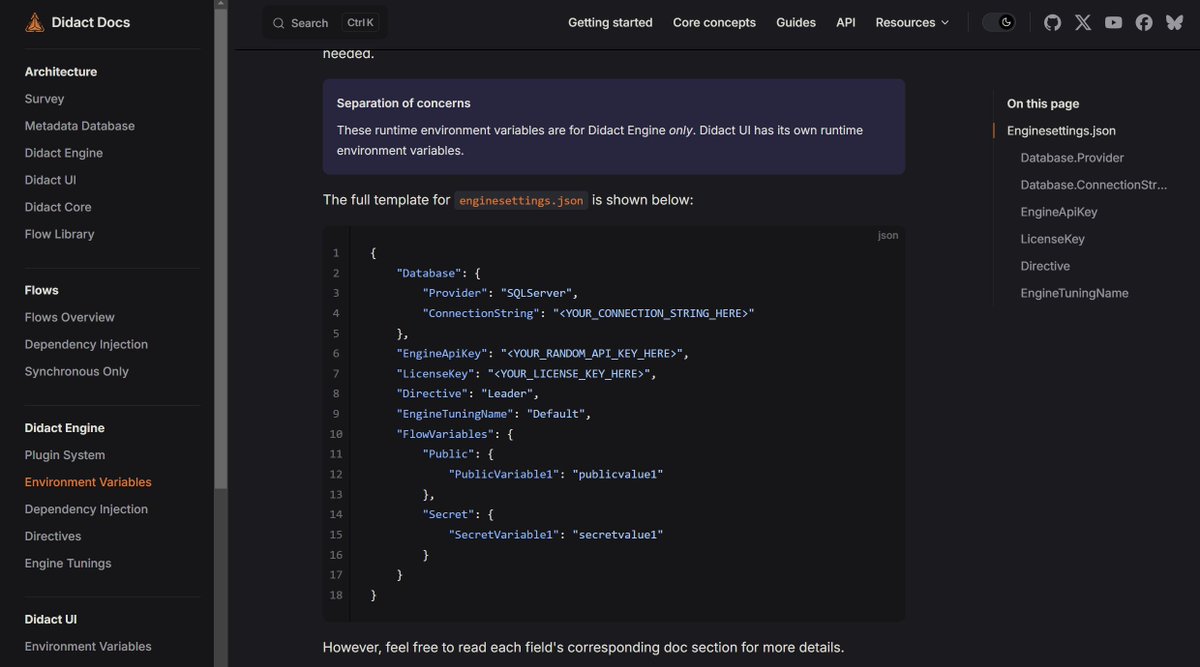The image size is (1200, 667).
Task: Jump to Database.Provider section
Action: [x=1072, y=158]
